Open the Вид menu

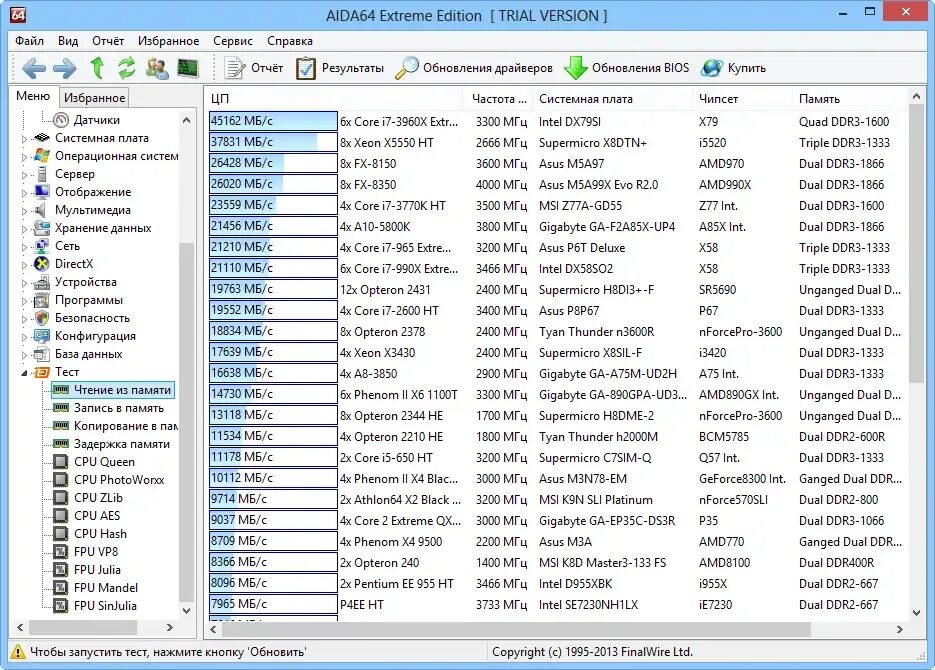tap(68, 41)
